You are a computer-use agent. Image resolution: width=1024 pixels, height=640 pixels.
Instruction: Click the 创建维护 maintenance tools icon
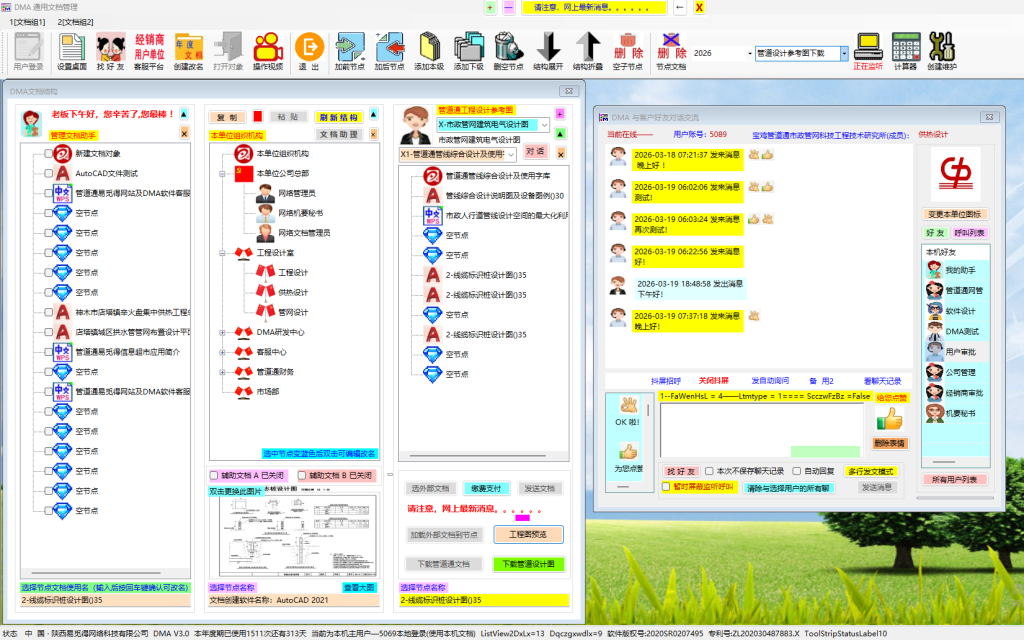click(x=941, y=50)
